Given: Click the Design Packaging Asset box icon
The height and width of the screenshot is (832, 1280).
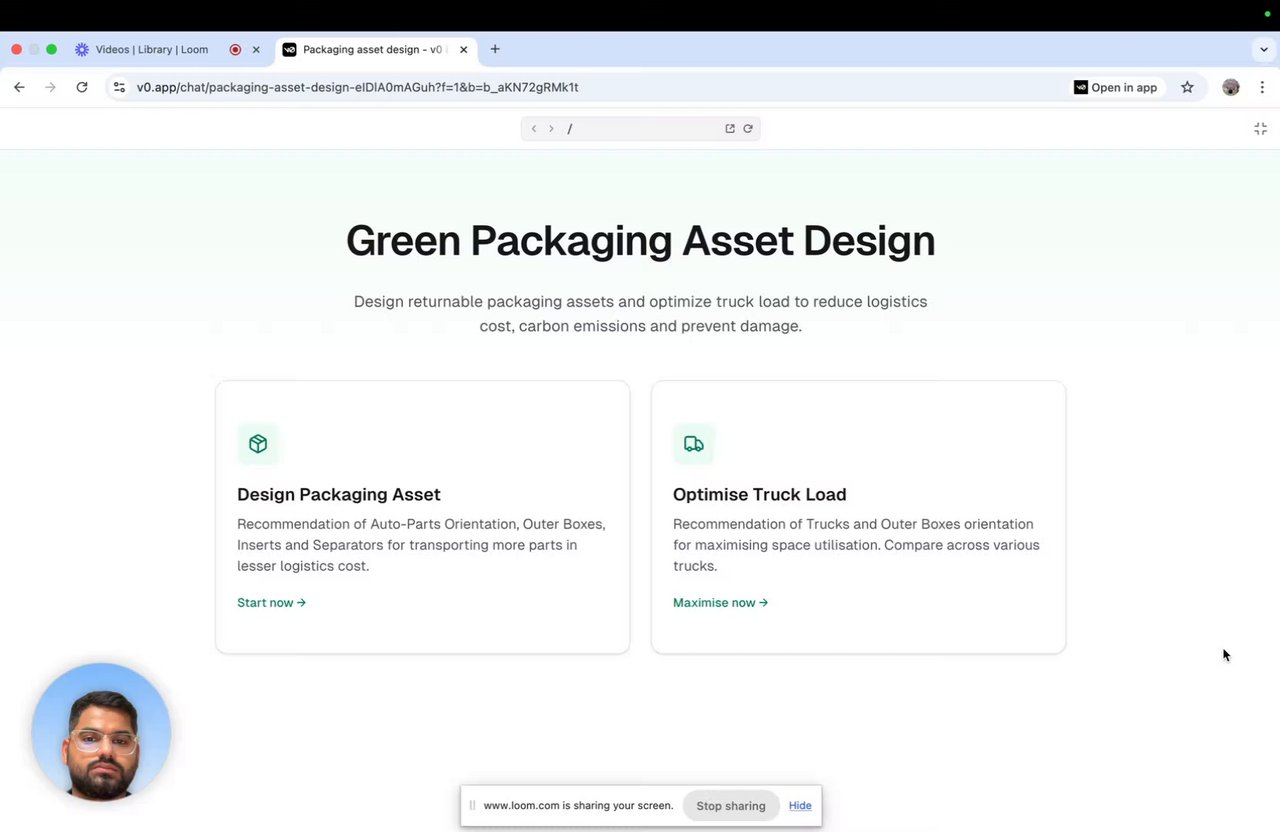Looking at the screenshot, I should (258, 444).
